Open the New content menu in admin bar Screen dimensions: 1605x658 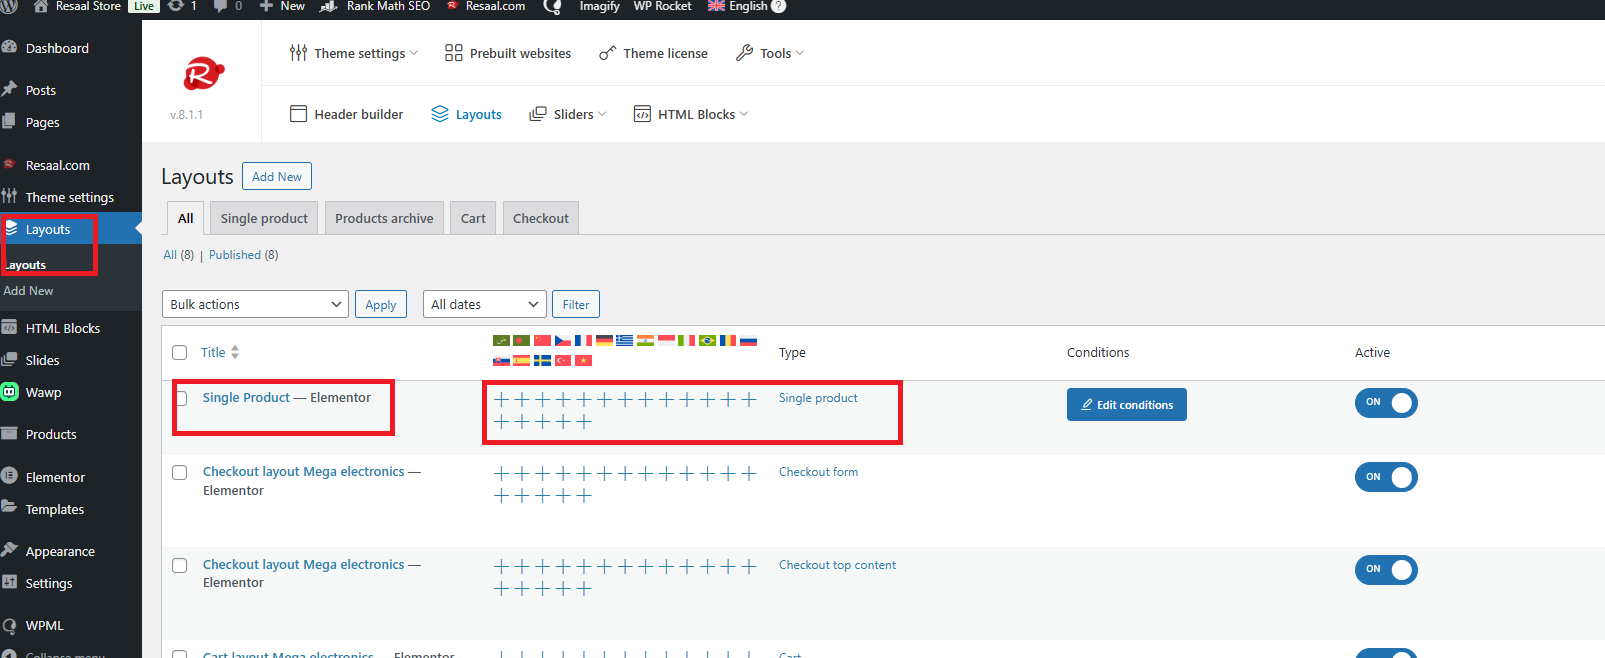[x=281, y=6]
